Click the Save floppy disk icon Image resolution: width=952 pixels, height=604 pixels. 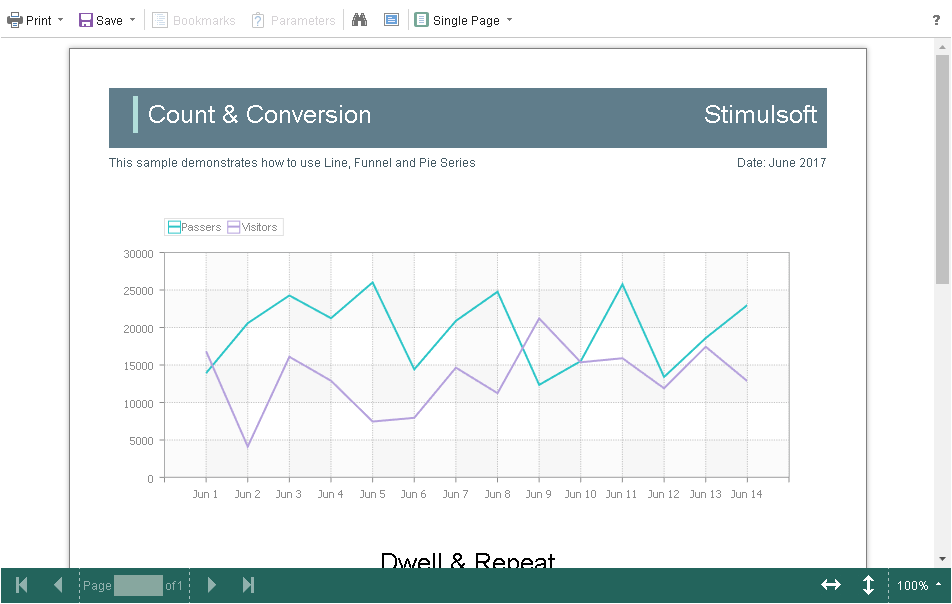[x=86, y=20]
